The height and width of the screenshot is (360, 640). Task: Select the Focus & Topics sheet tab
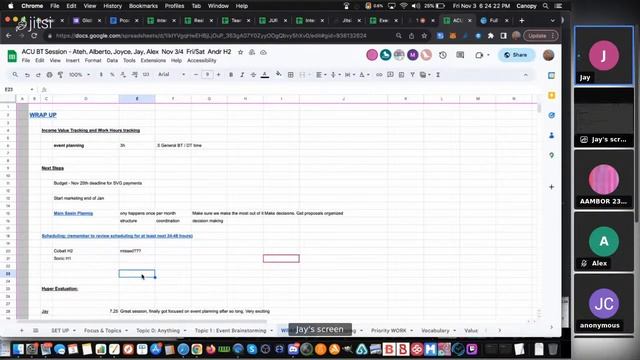click(x=102, y=331)
